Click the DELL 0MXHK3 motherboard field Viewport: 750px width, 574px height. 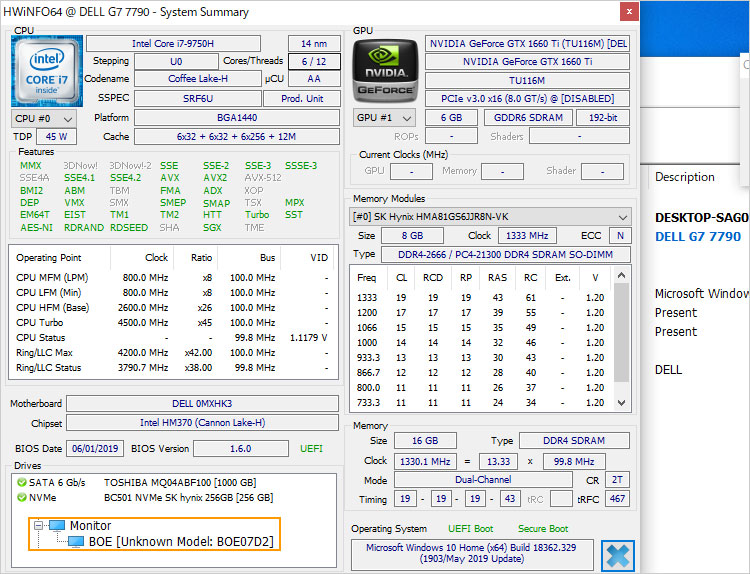(x=202, y=404)
